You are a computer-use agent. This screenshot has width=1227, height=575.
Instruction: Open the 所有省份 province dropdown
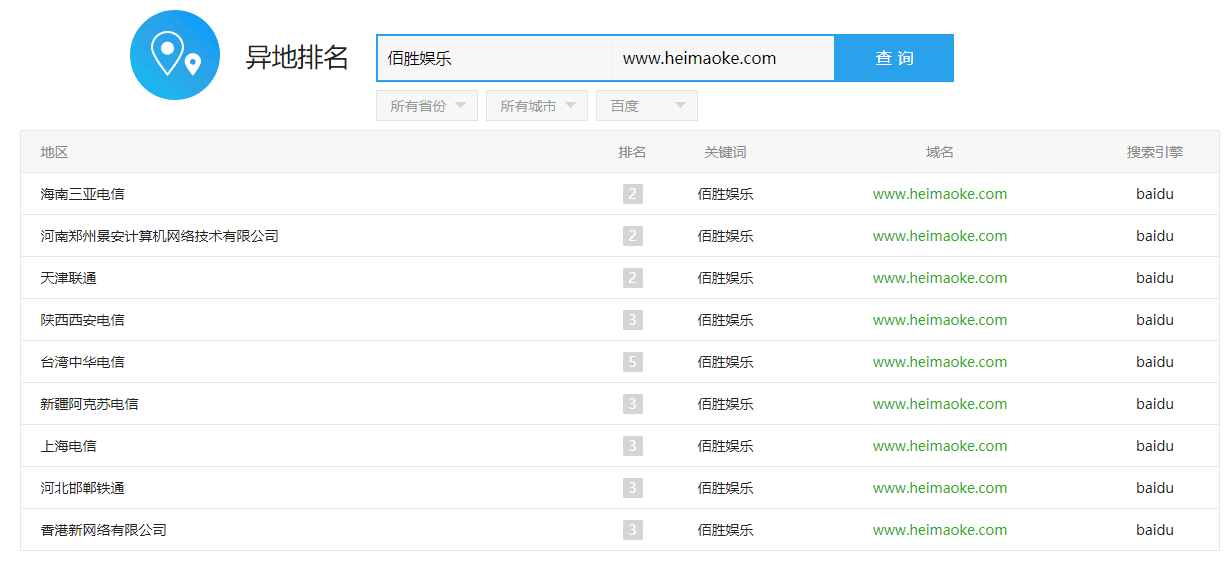(x=427, y=106)
